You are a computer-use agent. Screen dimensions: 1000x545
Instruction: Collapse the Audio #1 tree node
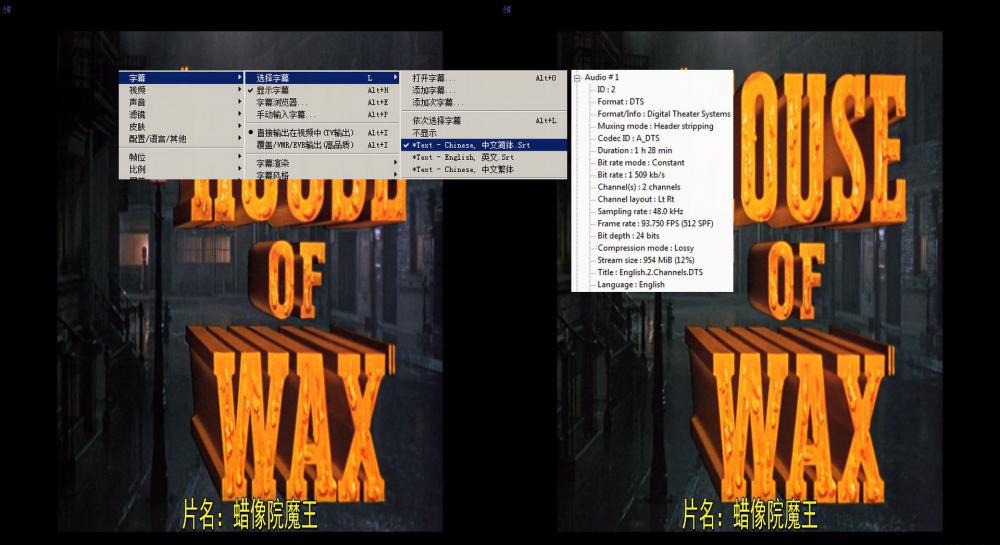click(x=577, y=78)
